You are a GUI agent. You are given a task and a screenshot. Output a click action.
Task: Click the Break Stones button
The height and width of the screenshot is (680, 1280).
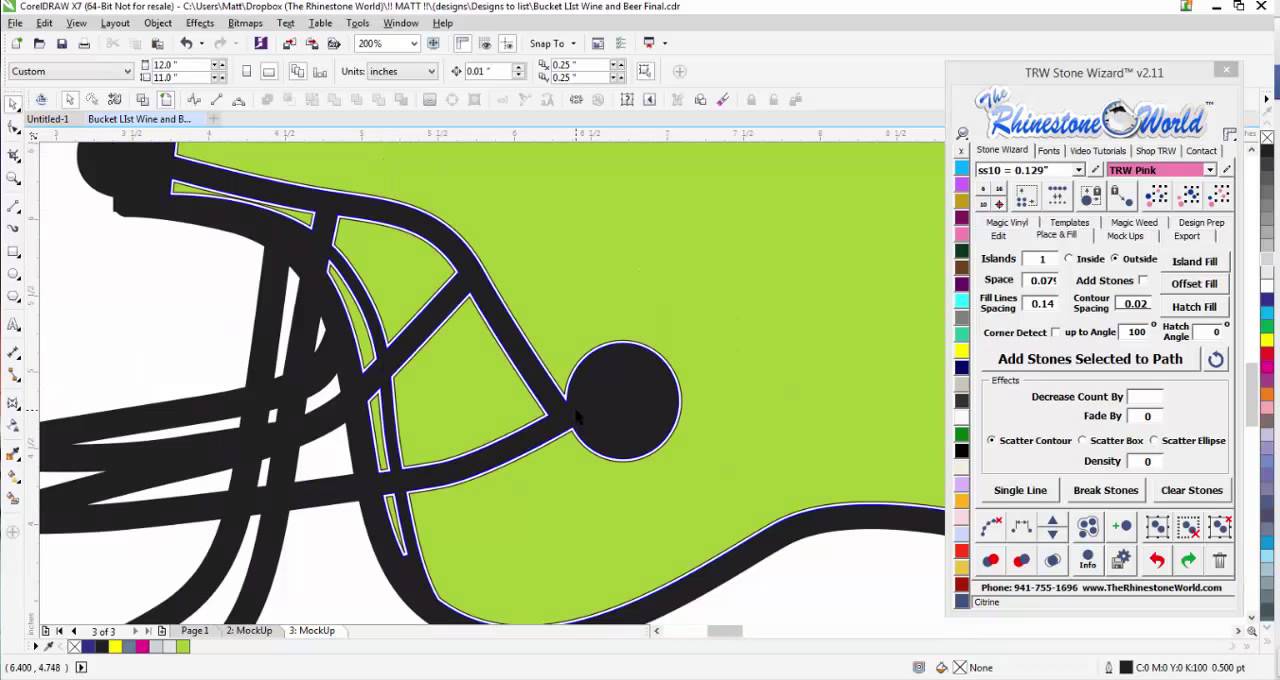tap(1105, 490)
